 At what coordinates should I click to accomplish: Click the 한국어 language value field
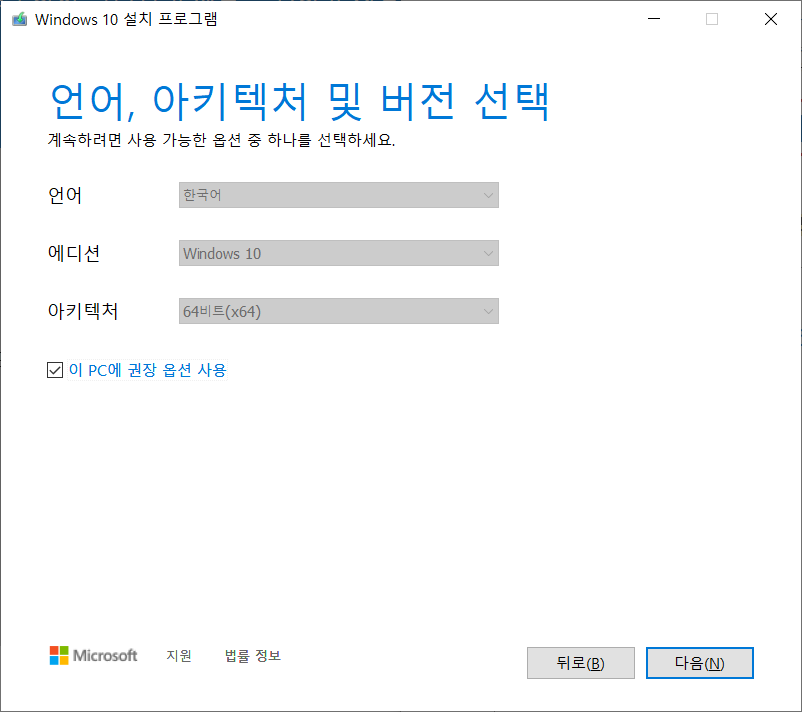(338, 194)
